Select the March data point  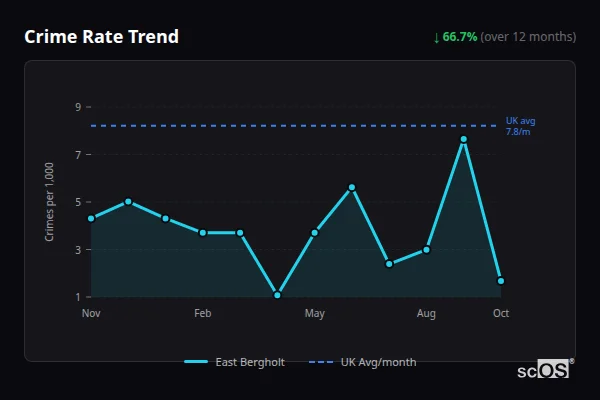point(240,233)
